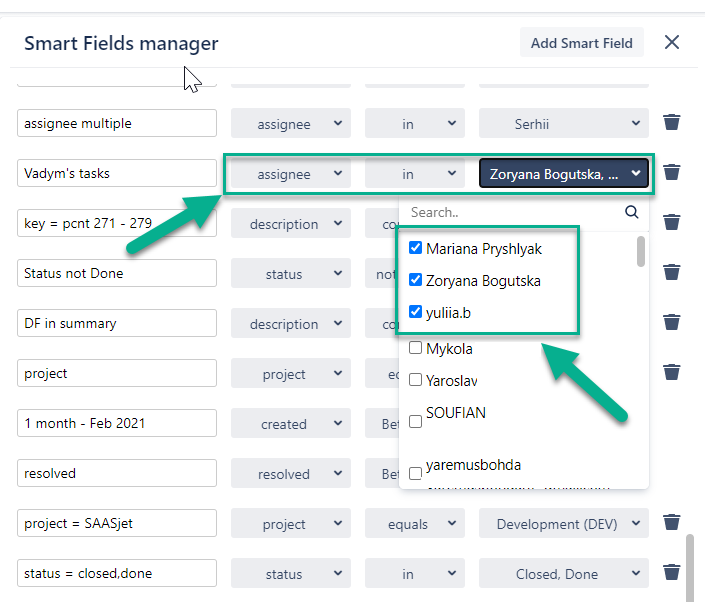The height and width of the screenshot is (602, 705).
Task: Open description dropdown for DF in summary
Action: [291, 323]
